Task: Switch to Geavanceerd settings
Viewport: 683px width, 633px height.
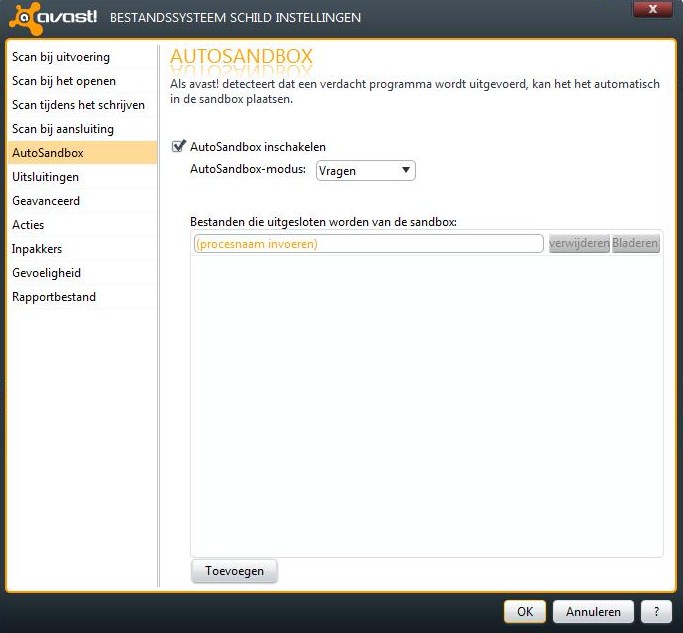Action: [x=82, y=201]
